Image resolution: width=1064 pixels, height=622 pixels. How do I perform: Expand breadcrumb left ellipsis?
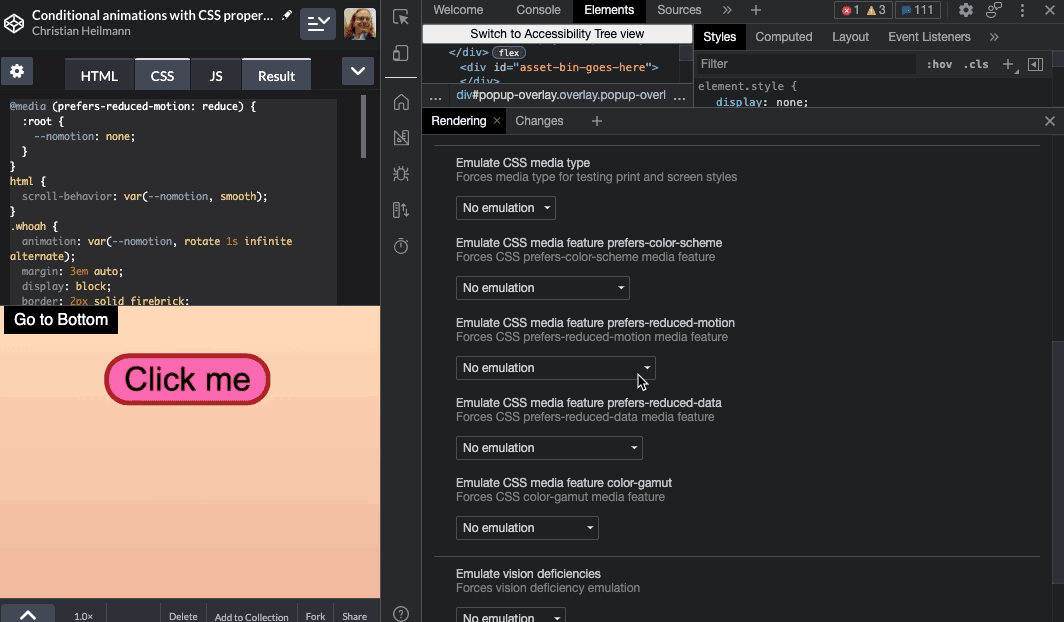pyautogui.click(x=435, y=96)
